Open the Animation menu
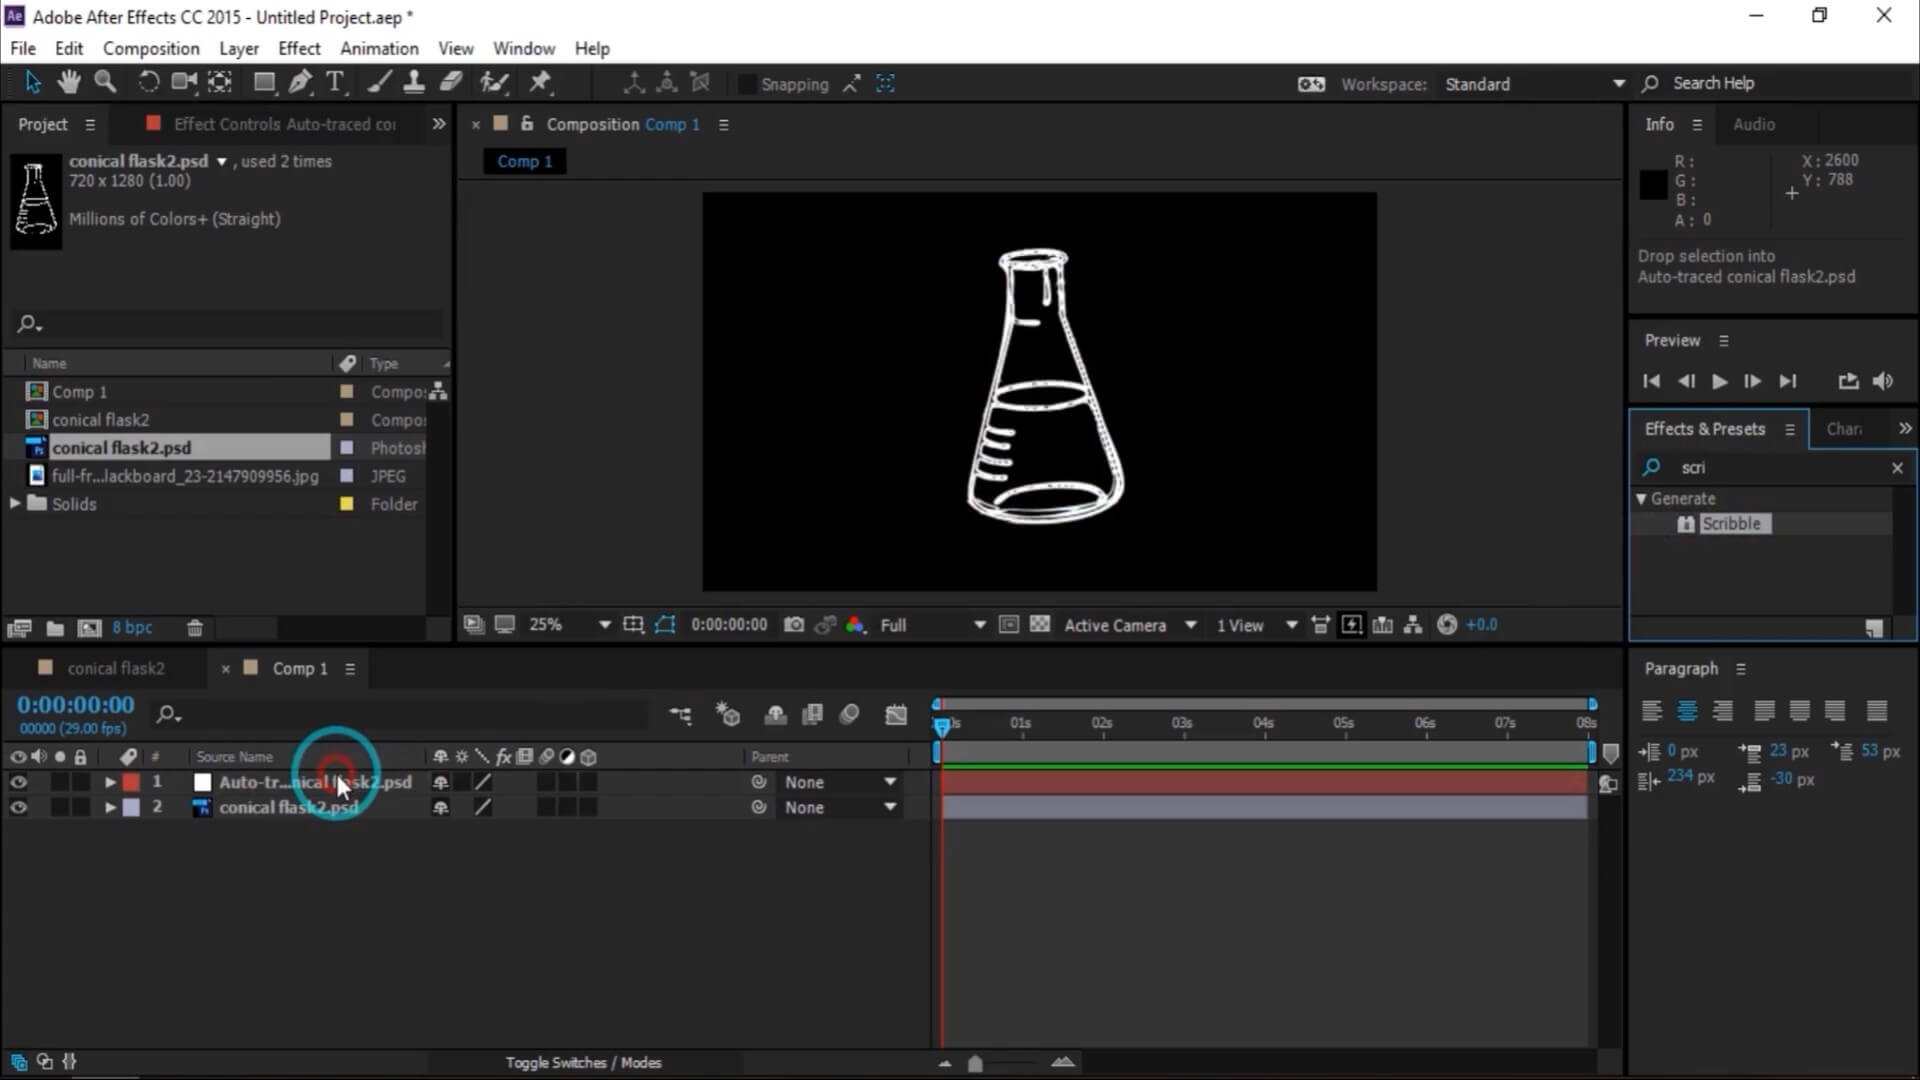 point(379,48)
